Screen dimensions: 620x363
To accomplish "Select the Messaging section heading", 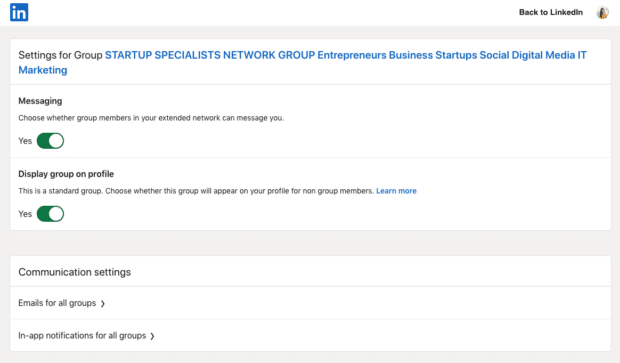I will click(x=40, y=101).
